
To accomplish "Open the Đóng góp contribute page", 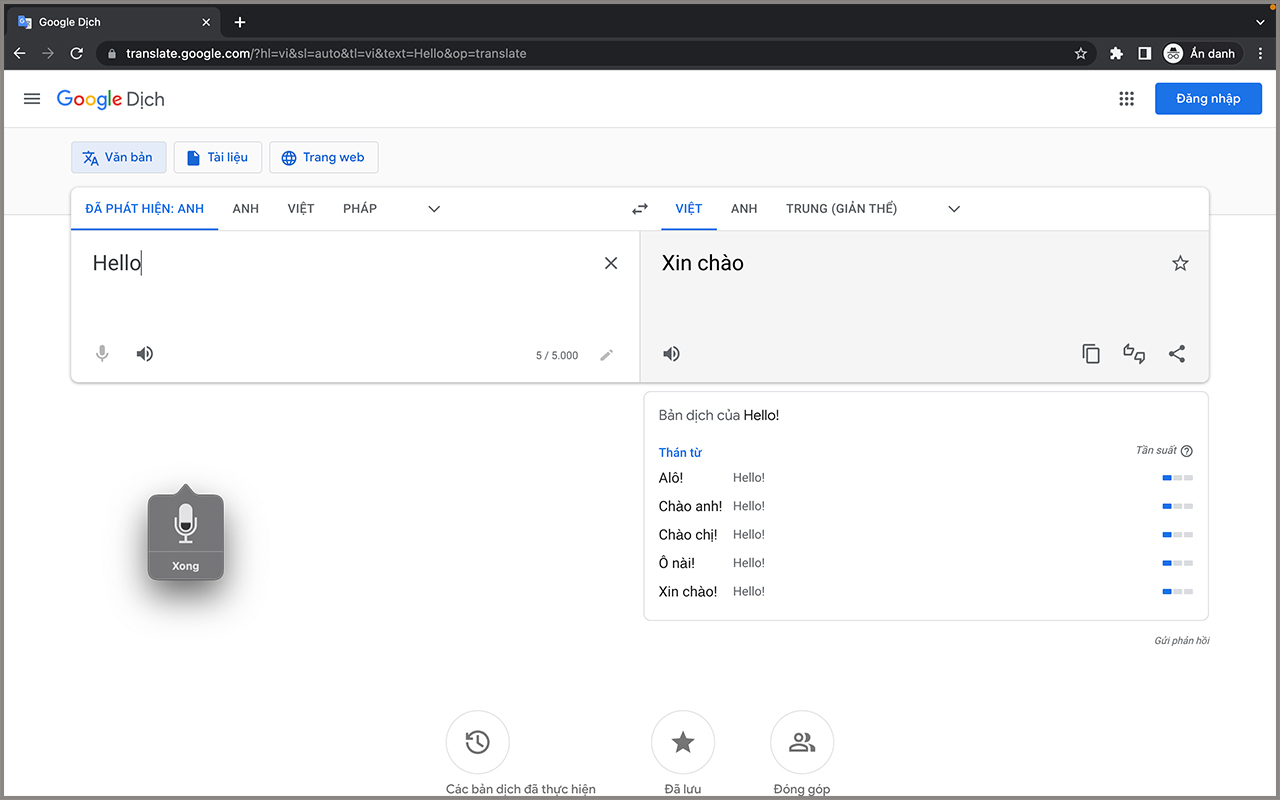I will click(802, 742).
